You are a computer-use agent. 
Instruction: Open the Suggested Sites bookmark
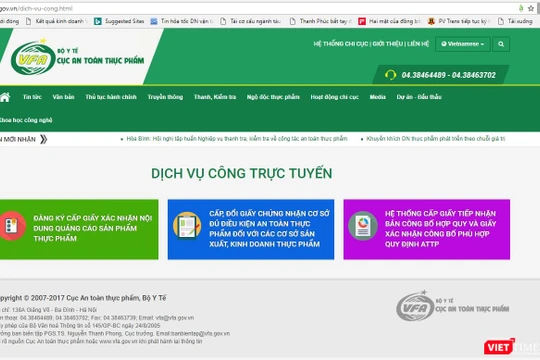pyautogui.click(x=120, y=21)
